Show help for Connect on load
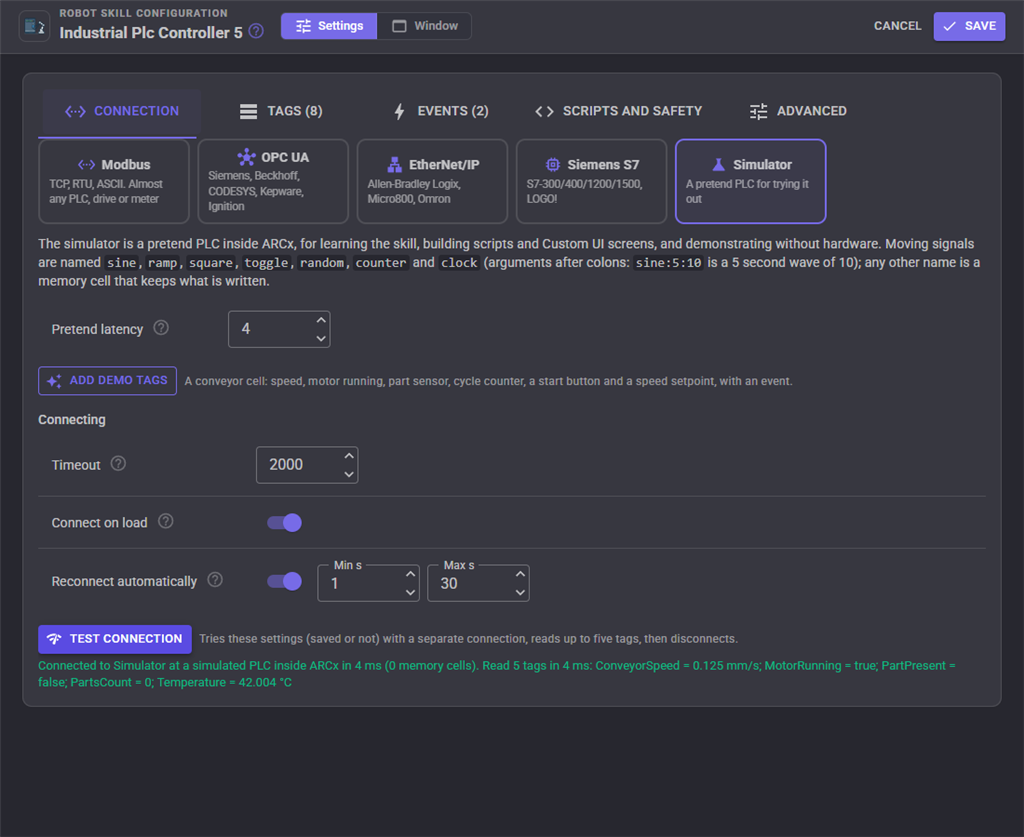1024x837 pixels. 166,521
